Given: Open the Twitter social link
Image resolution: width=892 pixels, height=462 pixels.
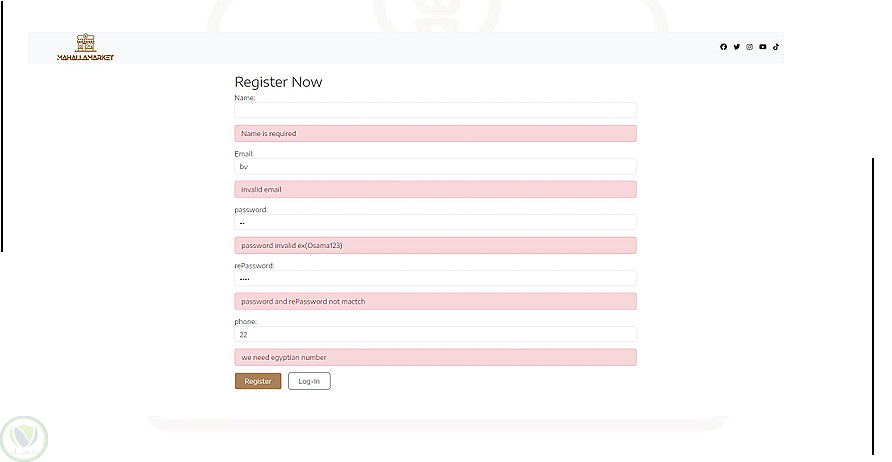Looking at the screenshot, I should coord(737,47).
